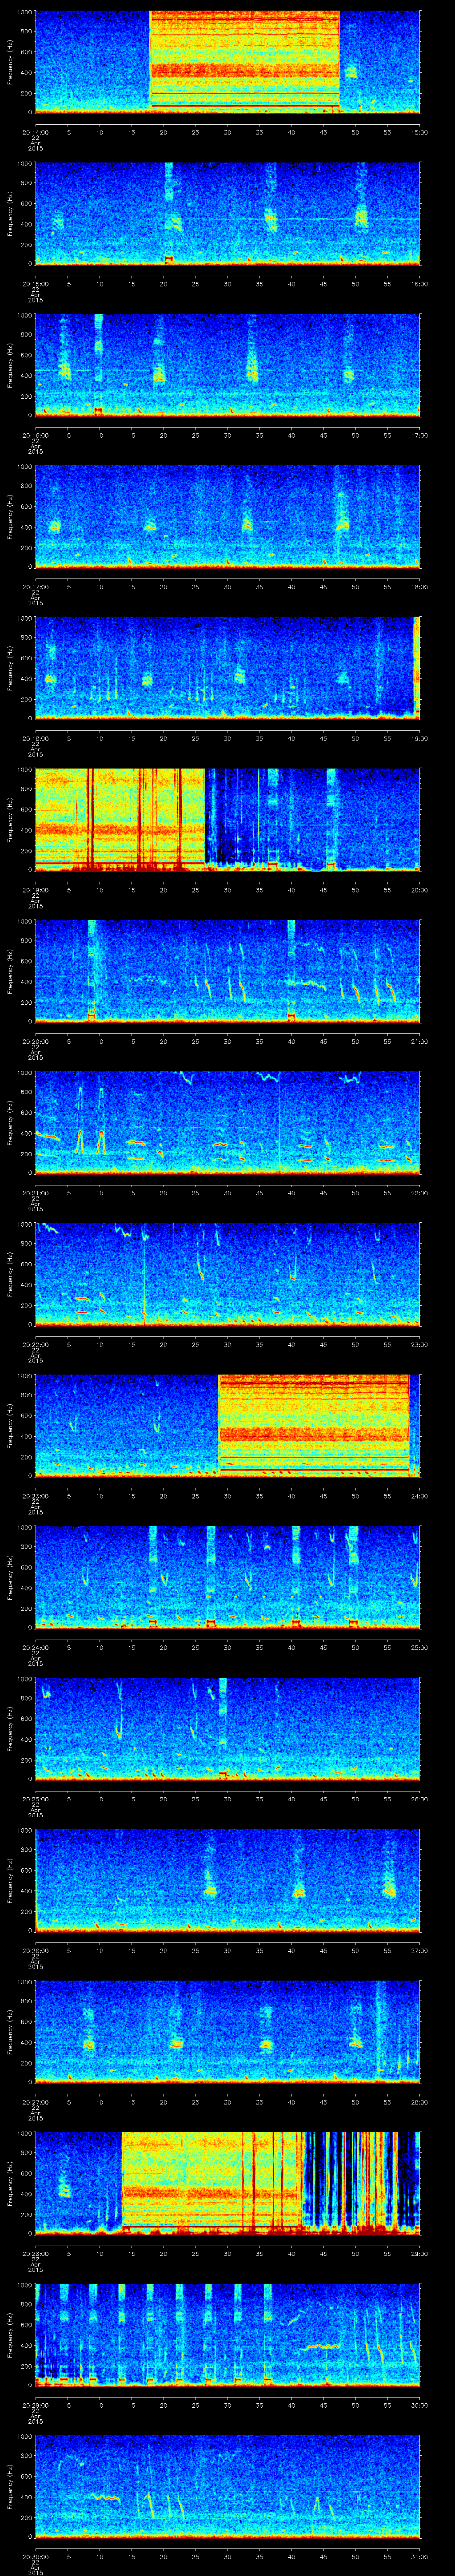Pick the spectrogram panel starting at 20:20:00

(x=228, y=971)
